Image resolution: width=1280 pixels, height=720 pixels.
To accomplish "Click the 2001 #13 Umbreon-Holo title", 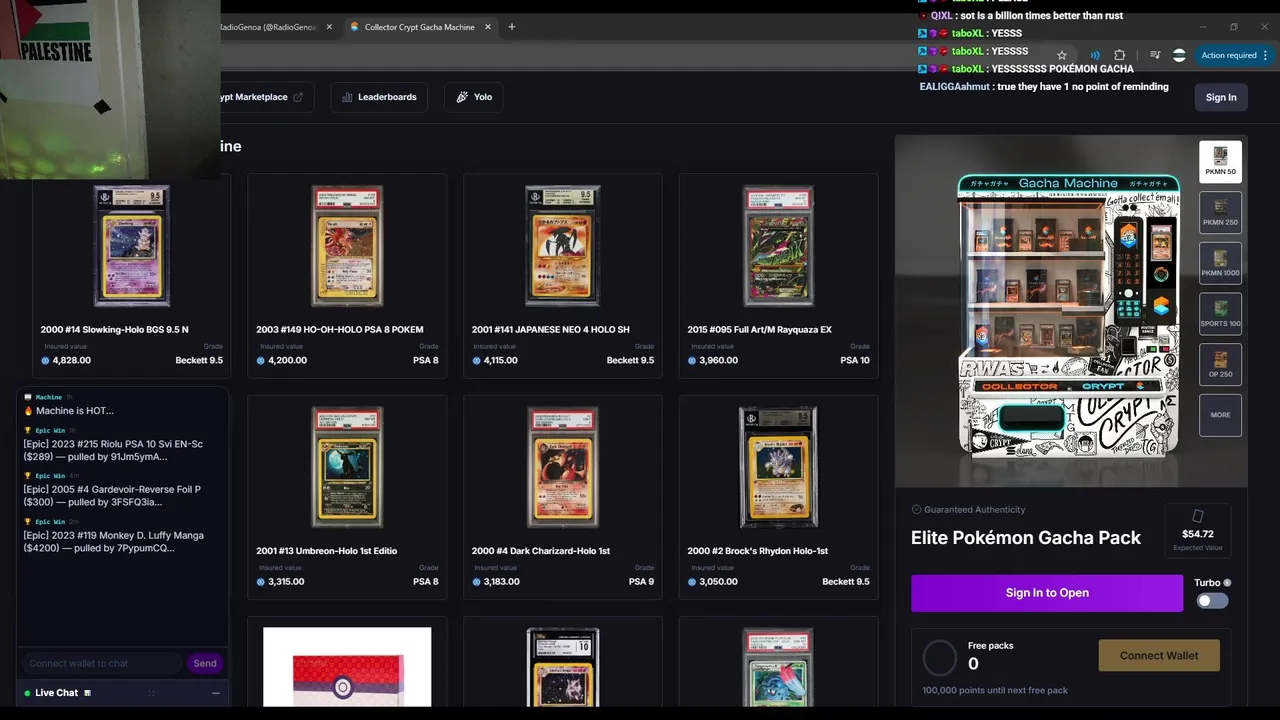I will click(327, 551).
